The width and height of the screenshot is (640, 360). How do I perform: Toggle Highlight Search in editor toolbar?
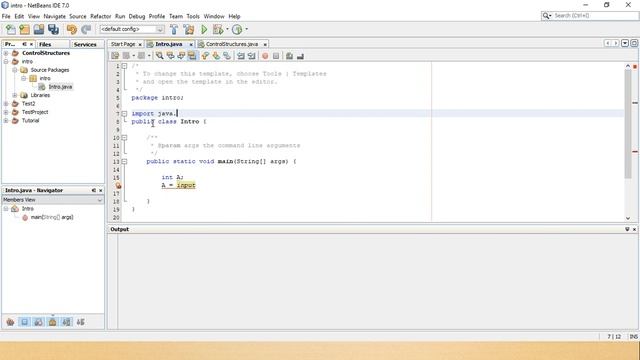pos(192,56)
